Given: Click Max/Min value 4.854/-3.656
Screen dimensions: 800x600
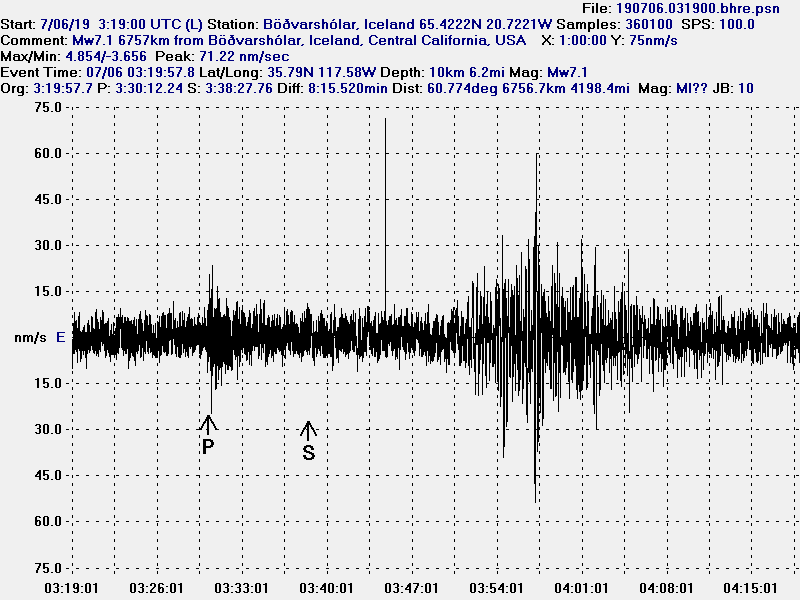Looking at the screenshot, I should 106,56.
